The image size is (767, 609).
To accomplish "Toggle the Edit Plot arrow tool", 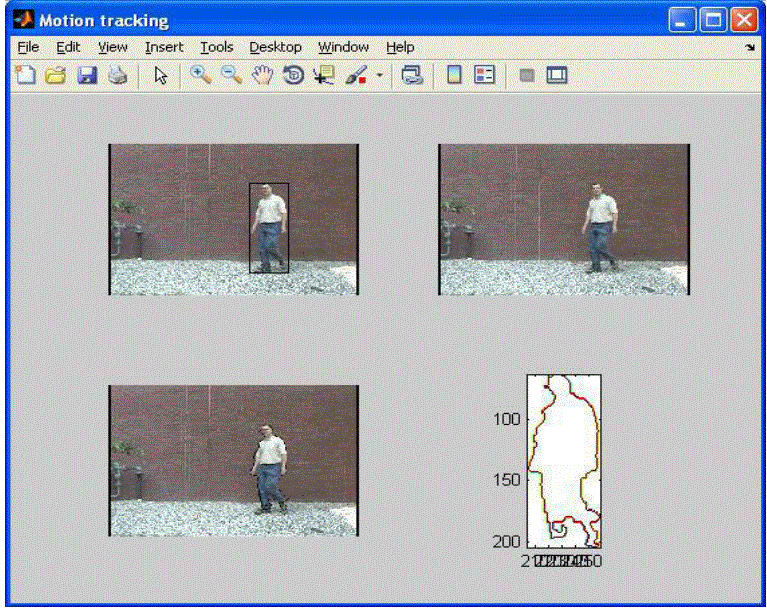I will pyautogui.click(x=160, y=75).
